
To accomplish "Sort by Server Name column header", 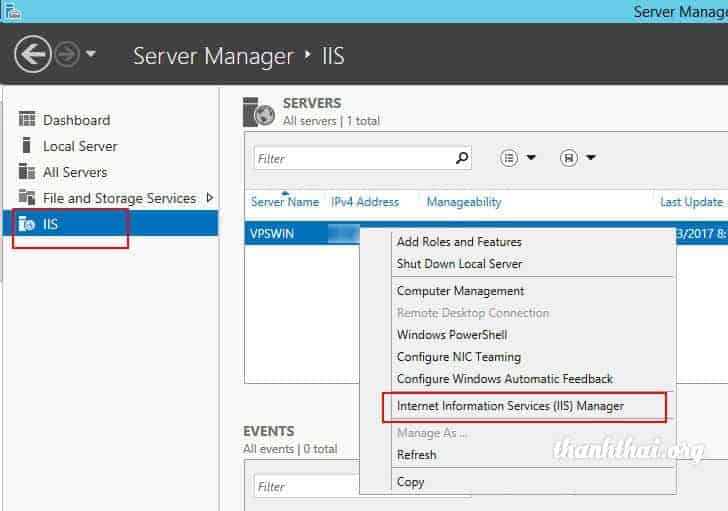I will pyautogui.click(x=284, y=202).
